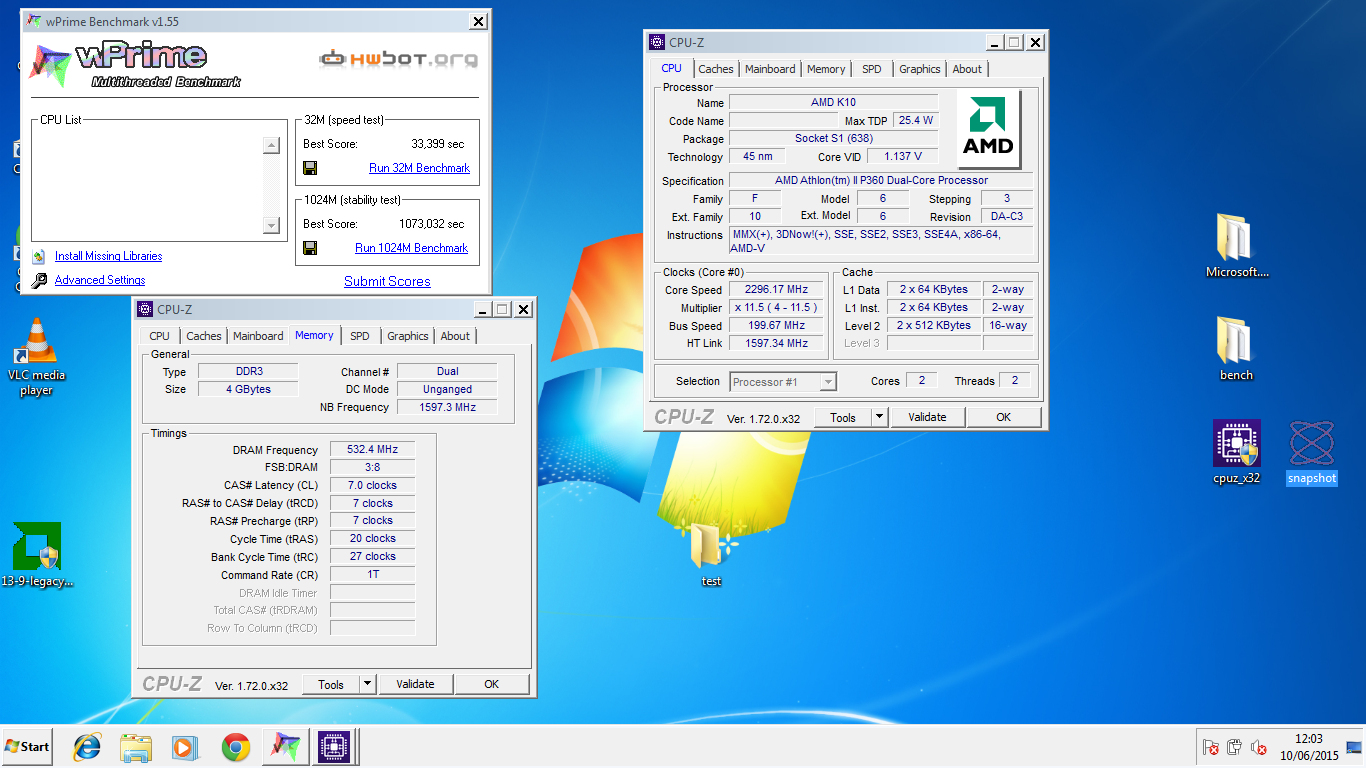Screen dimensions: 1366x768
Task: Click the Show desktop button by the clock
Action: point(1354,747)
